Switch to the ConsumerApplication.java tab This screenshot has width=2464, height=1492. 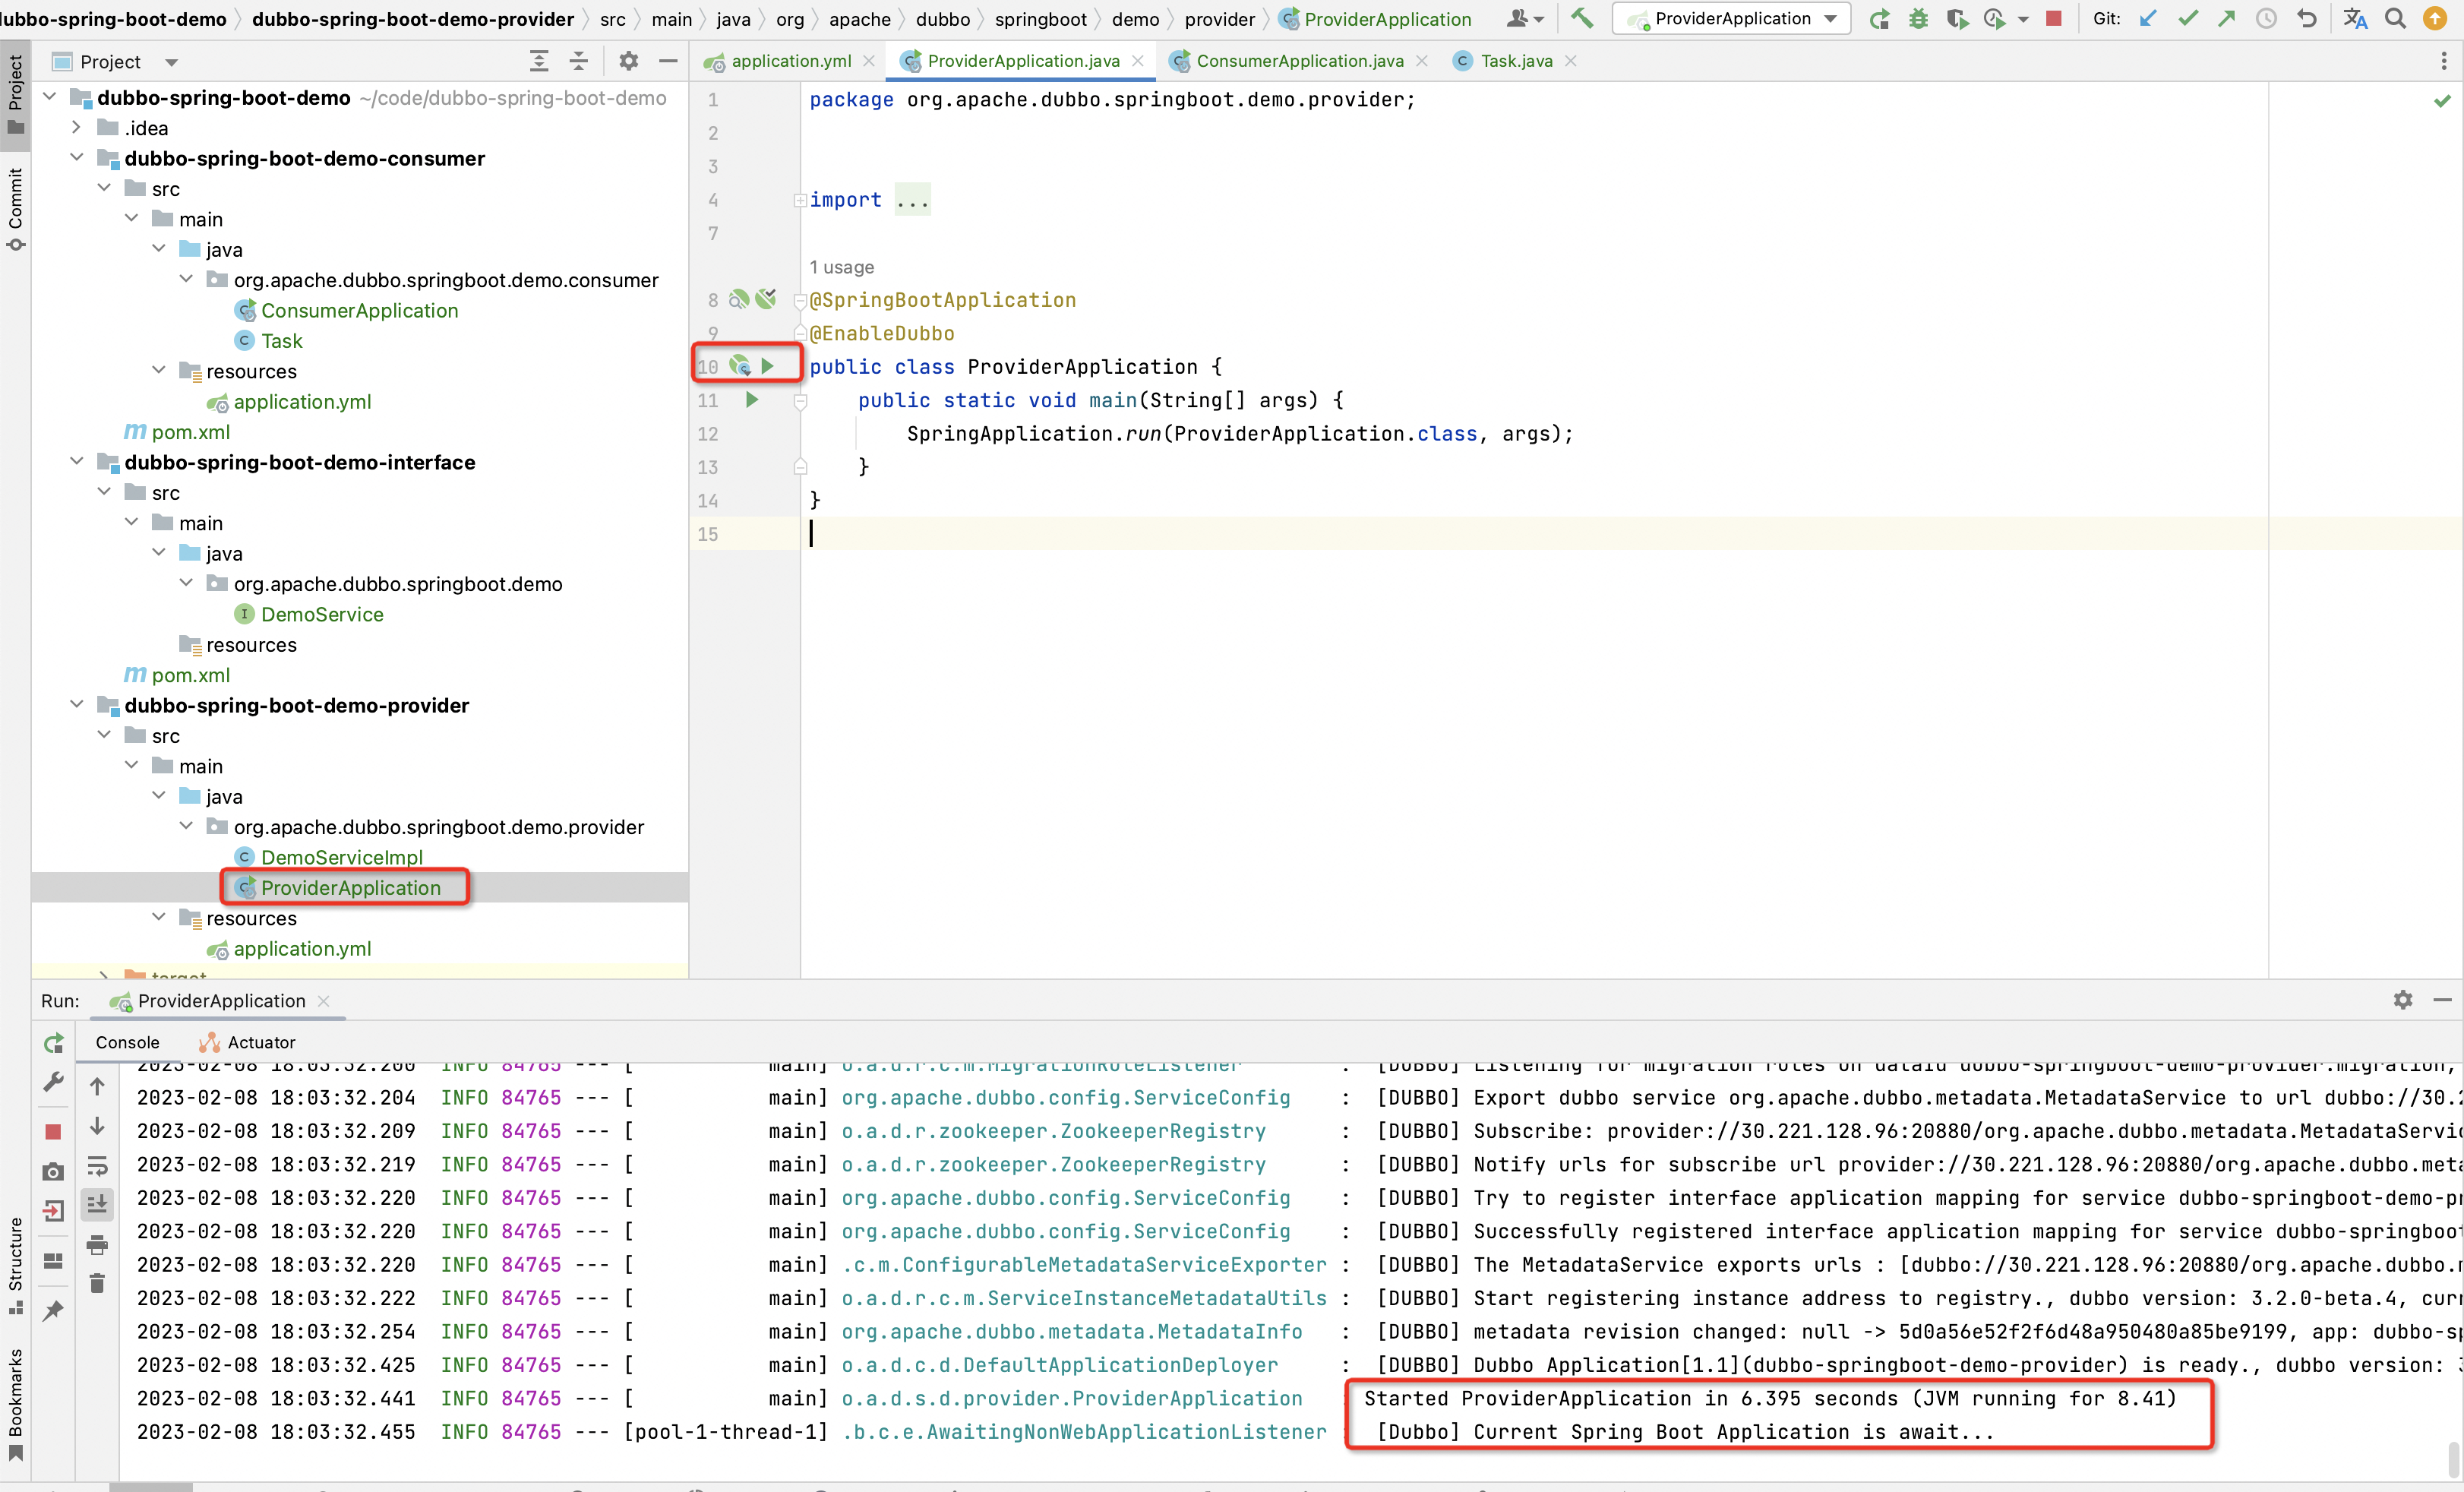point(1299,61)
